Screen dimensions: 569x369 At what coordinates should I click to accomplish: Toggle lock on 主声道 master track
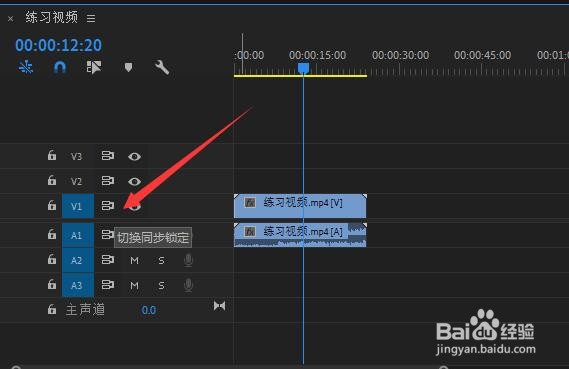click(52, 309)
